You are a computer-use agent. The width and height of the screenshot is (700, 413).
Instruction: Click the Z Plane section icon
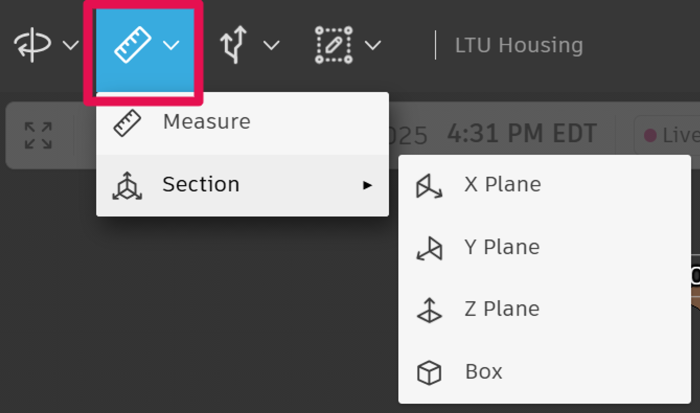point(429,310)
